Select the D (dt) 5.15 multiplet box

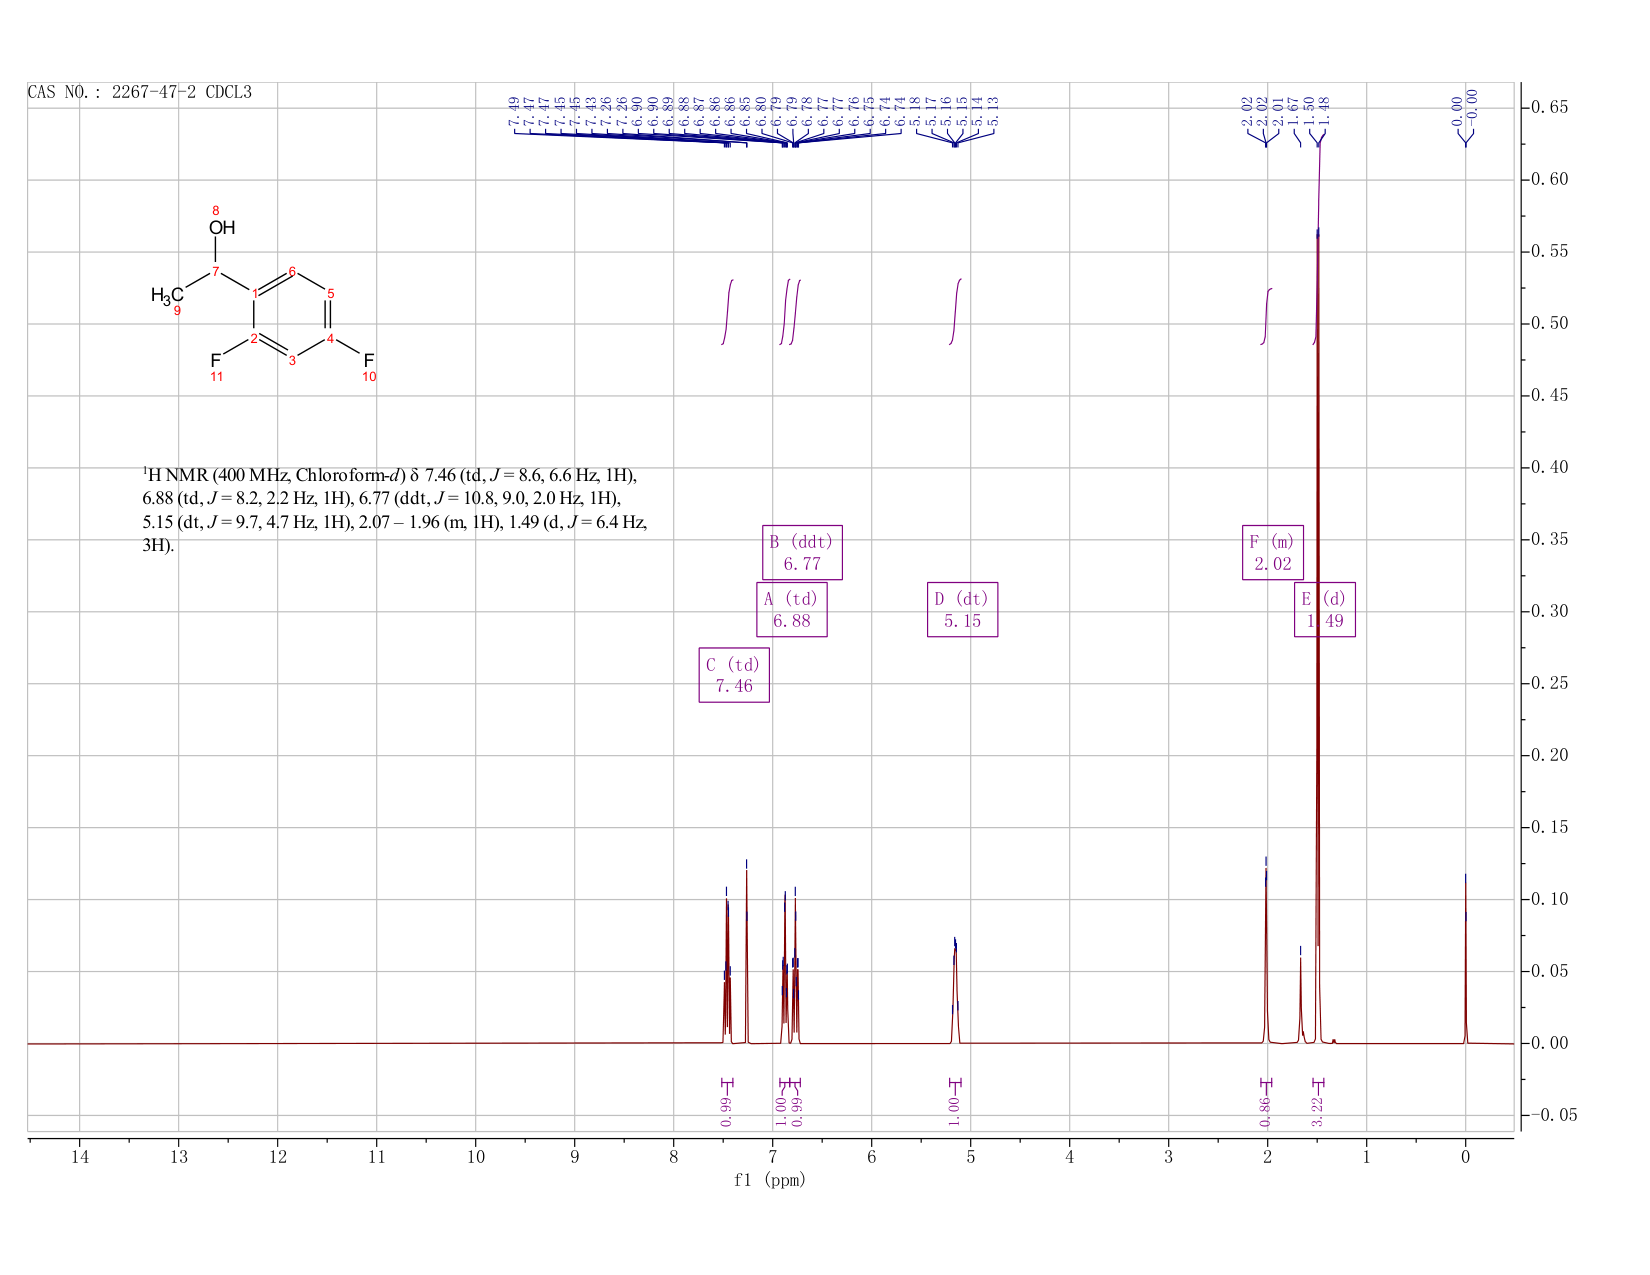[x=962, y=609]
